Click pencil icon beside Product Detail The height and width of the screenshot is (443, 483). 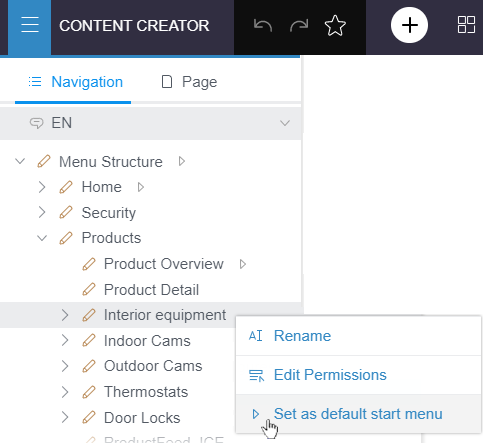pyautogui.click(x=89, y=289)
